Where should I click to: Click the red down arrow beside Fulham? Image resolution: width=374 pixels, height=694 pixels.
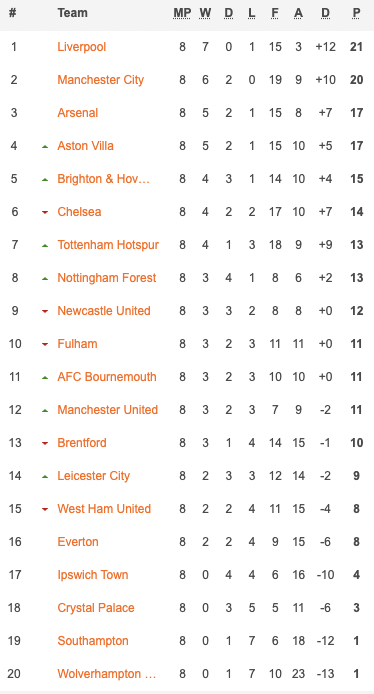click(x=45, y=344)
